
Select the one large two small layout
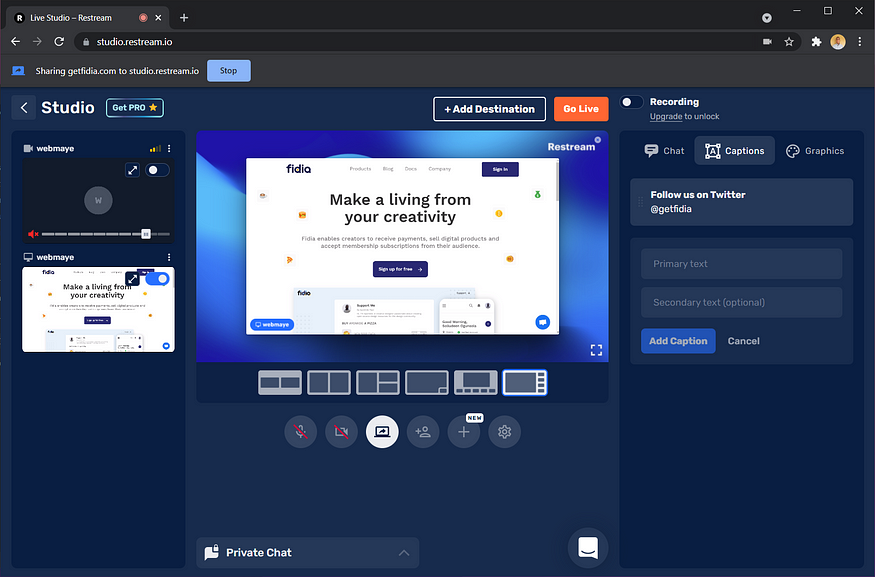378,383
